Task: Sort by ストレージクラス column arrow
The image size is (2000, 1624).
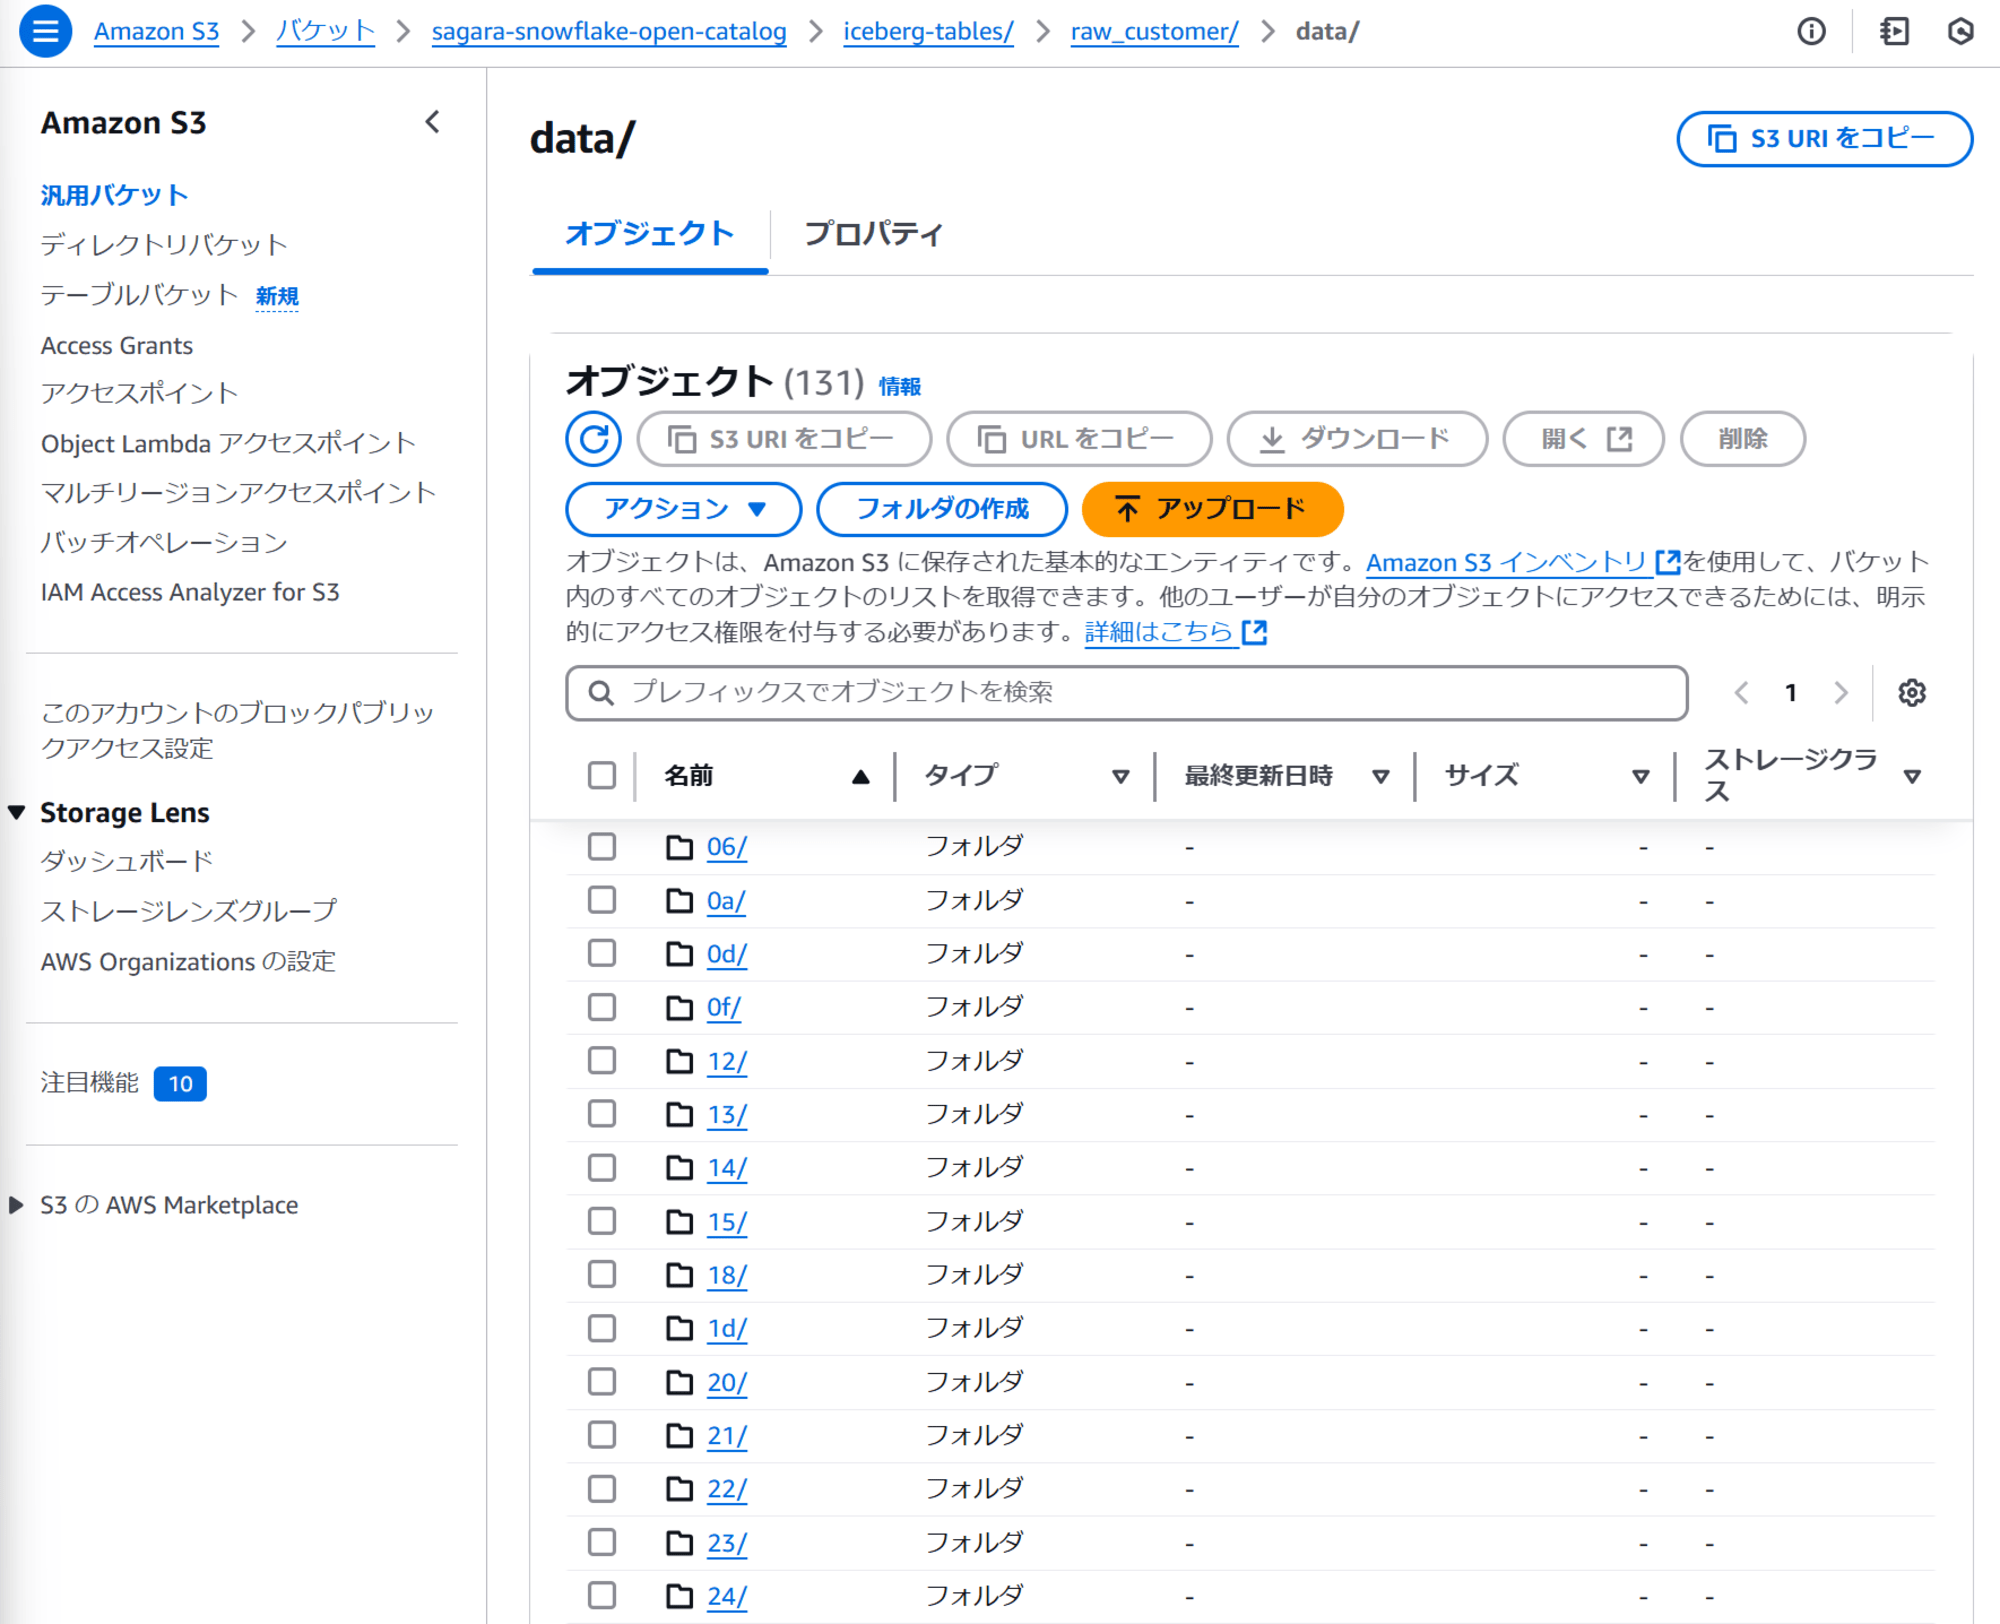Action: [1912, 776]
